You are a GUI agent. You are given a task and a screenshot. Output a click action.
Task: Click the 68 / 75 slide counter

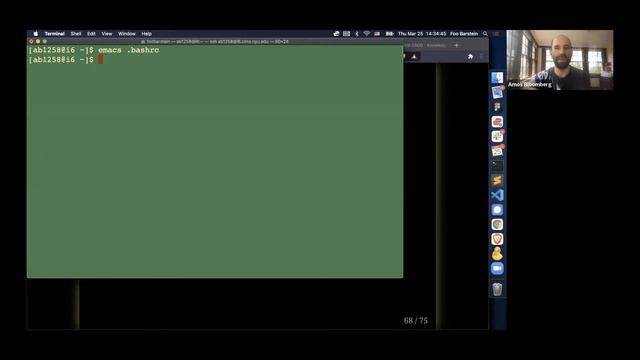click(416, 321)
